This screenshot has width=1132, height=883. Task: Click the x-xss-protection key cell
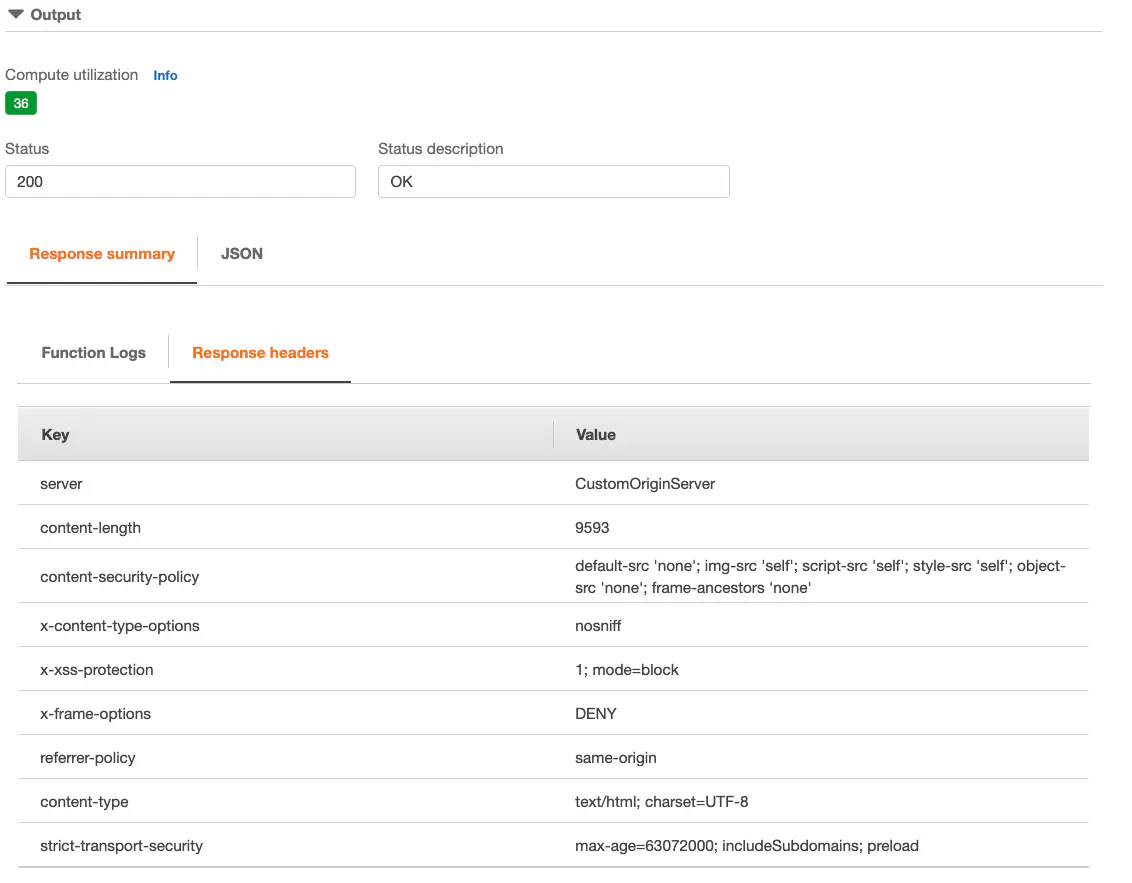coord(97,670)
